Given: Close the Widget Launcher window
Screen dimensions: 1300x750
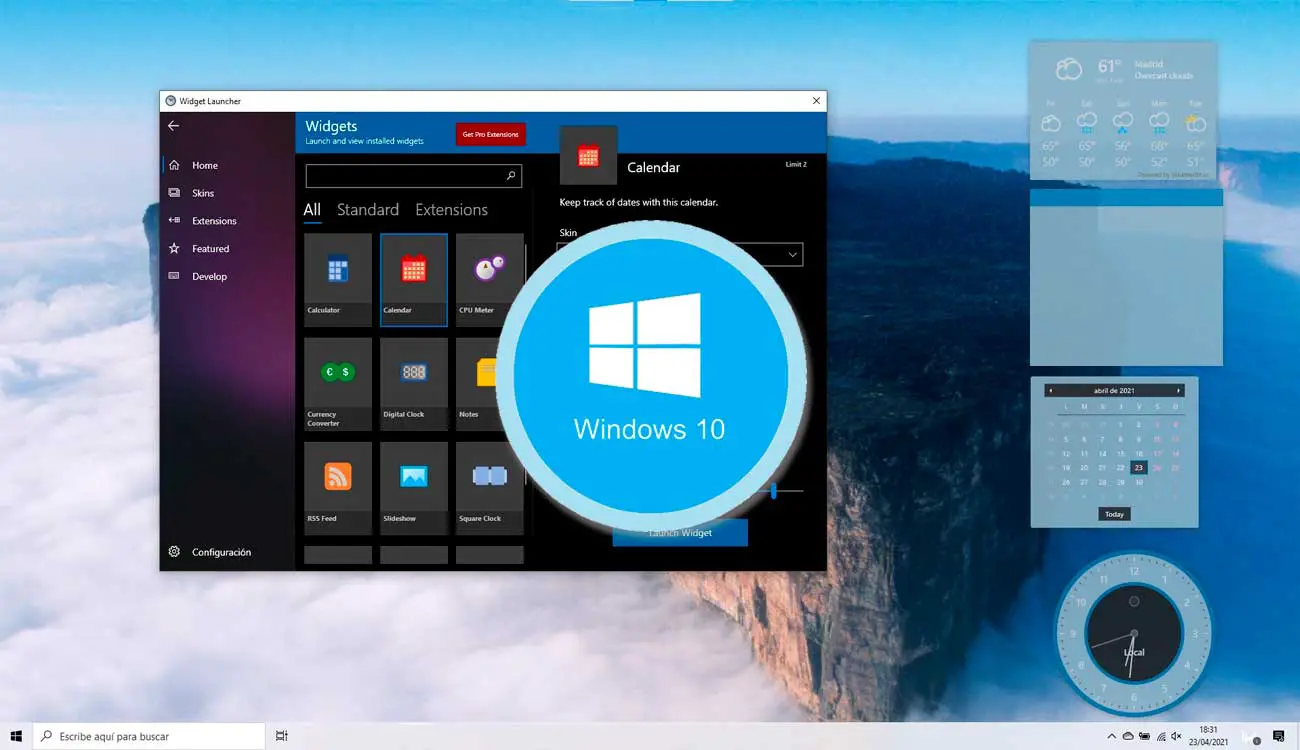Looking at the screenshot, I should (816, 101).
